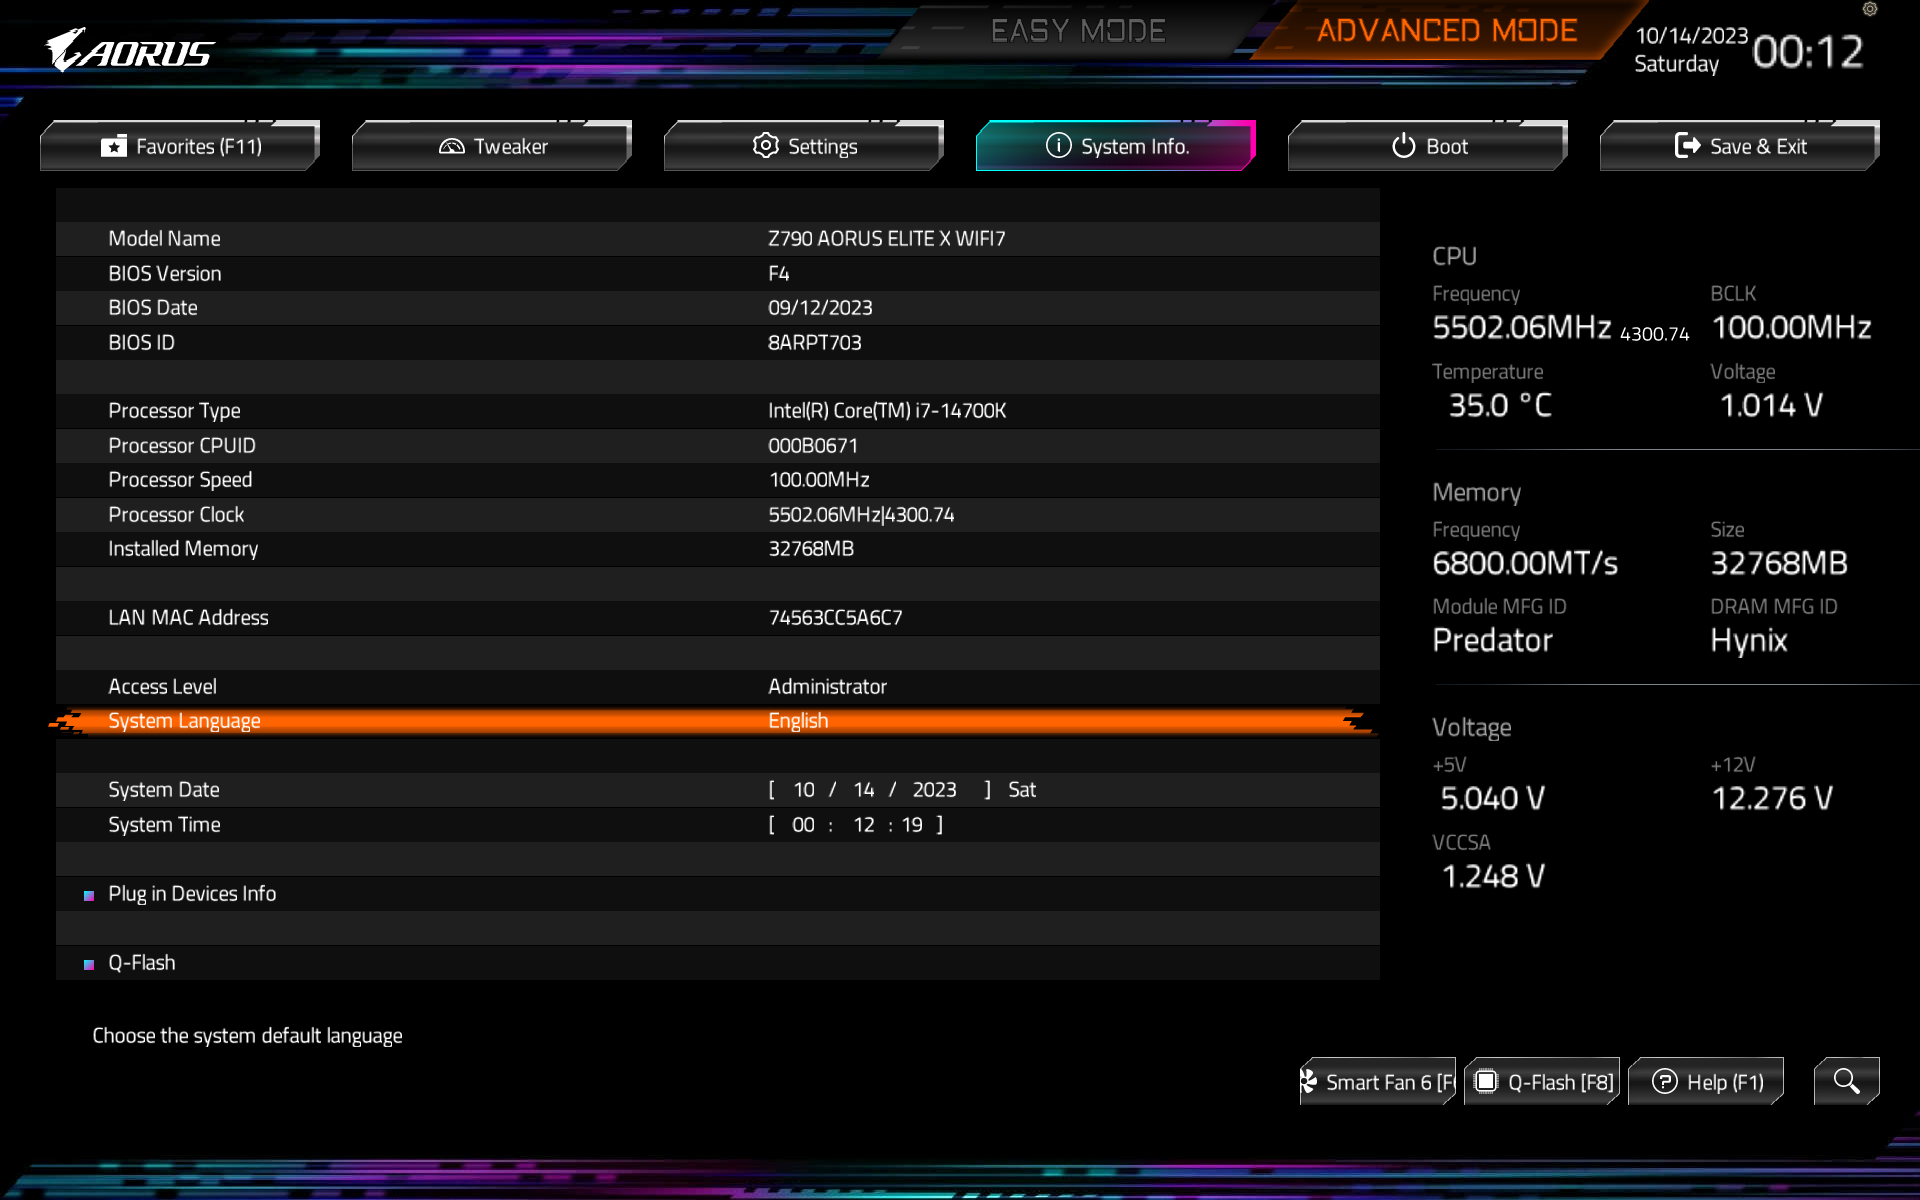1920x1200 pixels.
Task: Click the Processor Clock value
Action: [x=861, y=515]
